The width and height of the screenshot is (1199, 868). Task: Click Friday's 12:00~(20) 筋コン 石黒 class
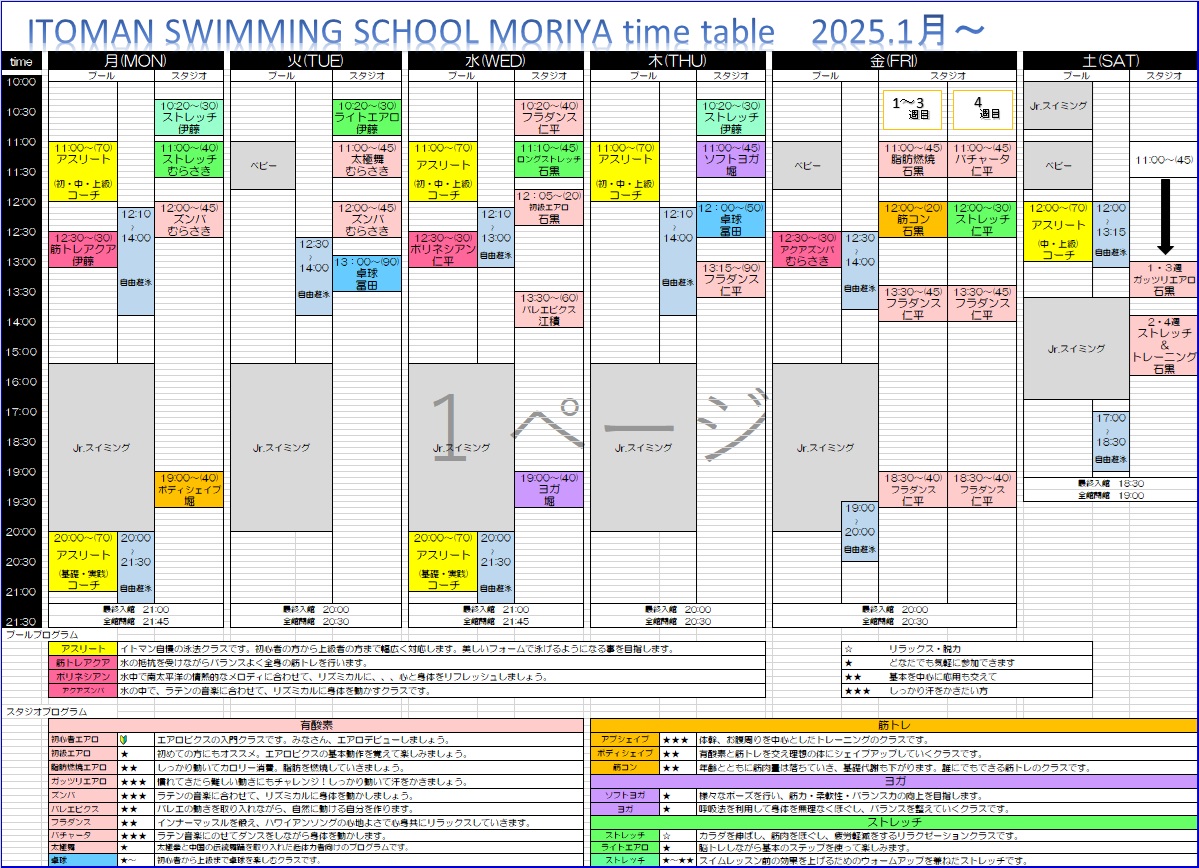coord(913,219)
